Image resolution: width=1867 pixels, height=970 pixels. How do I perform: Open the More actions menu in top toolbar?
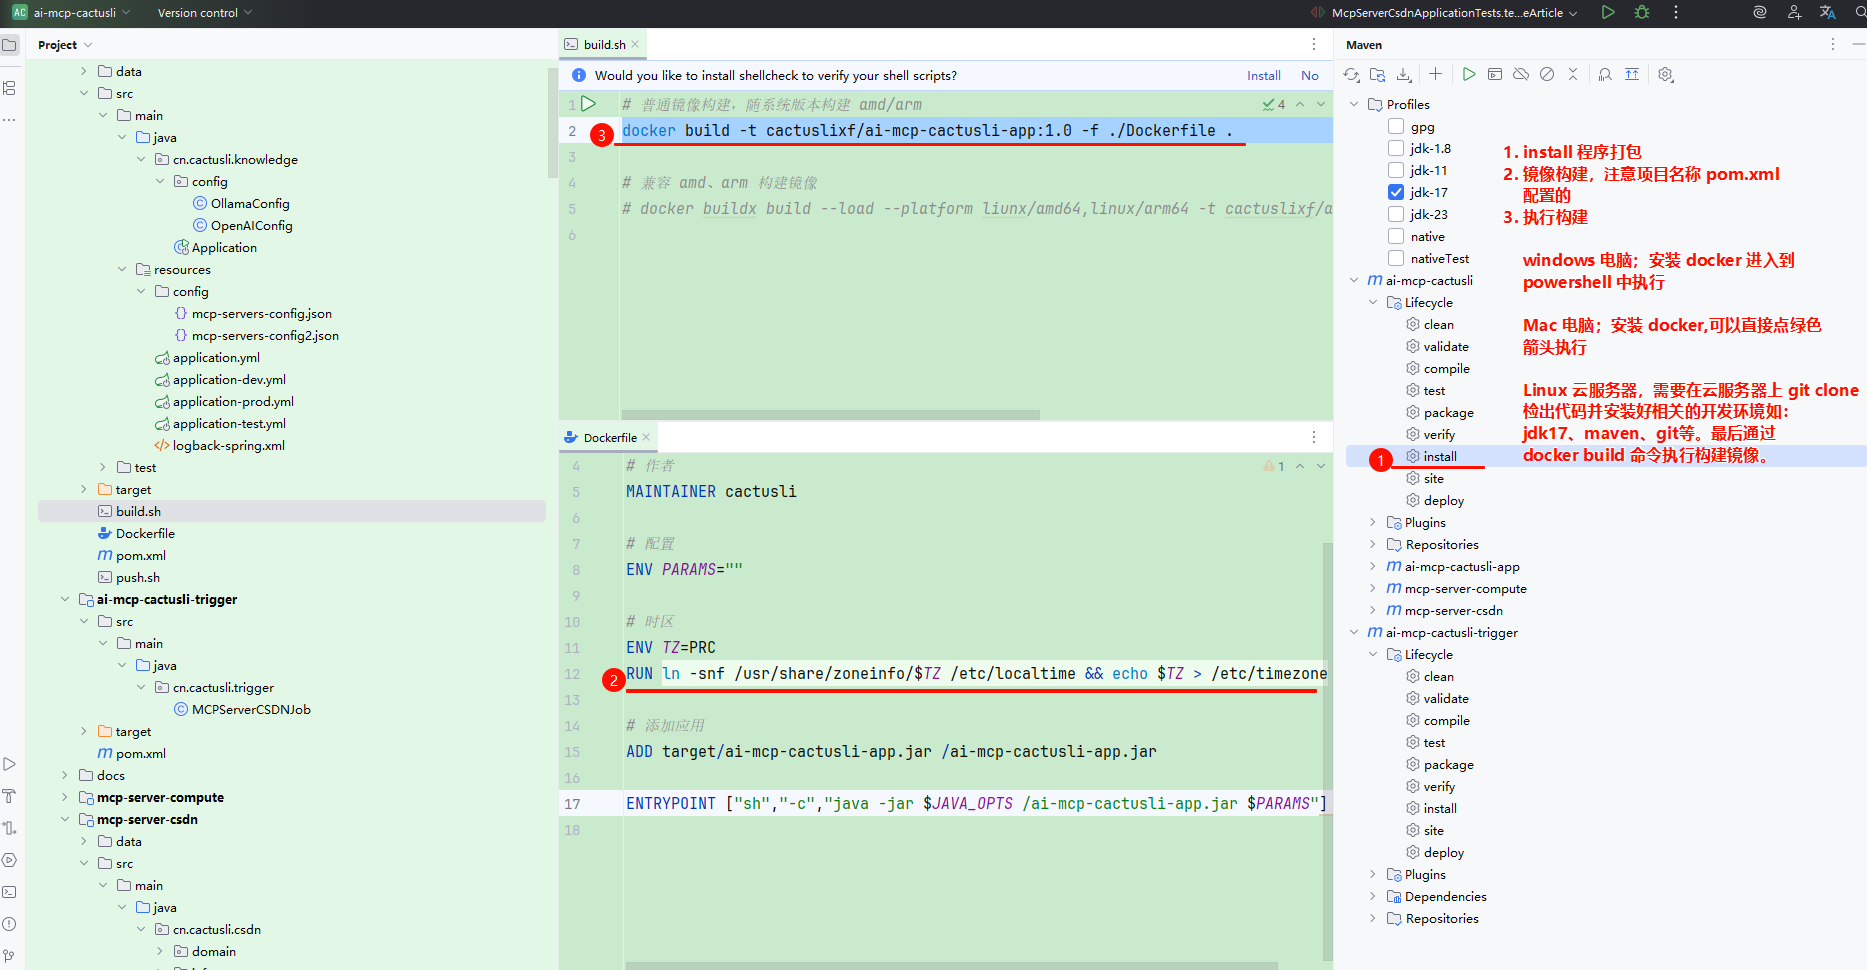coord(1676,13)
